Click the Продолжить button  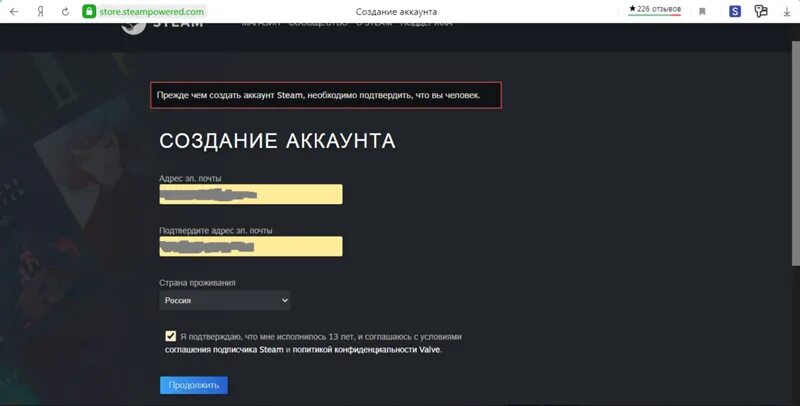[x=194, y=385]
